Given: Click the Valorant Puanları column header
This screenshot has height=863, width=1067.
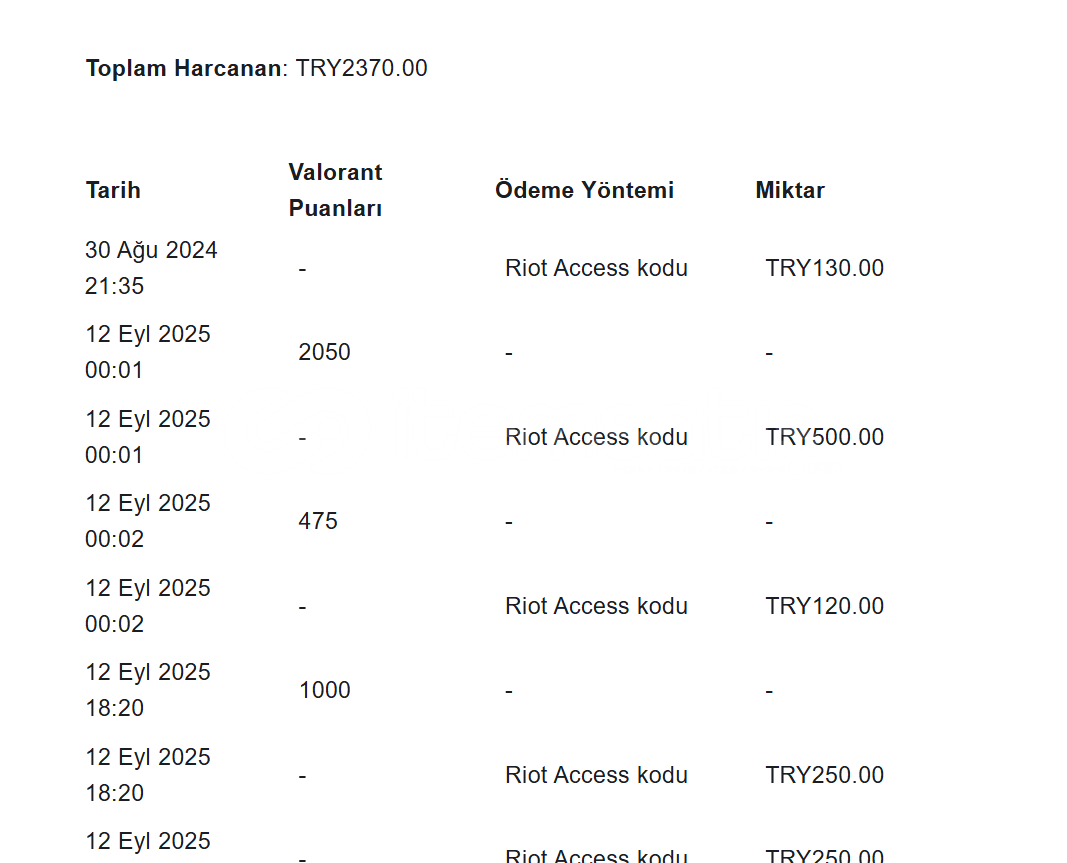Looking at the screenshot, I should coord(335,190).
